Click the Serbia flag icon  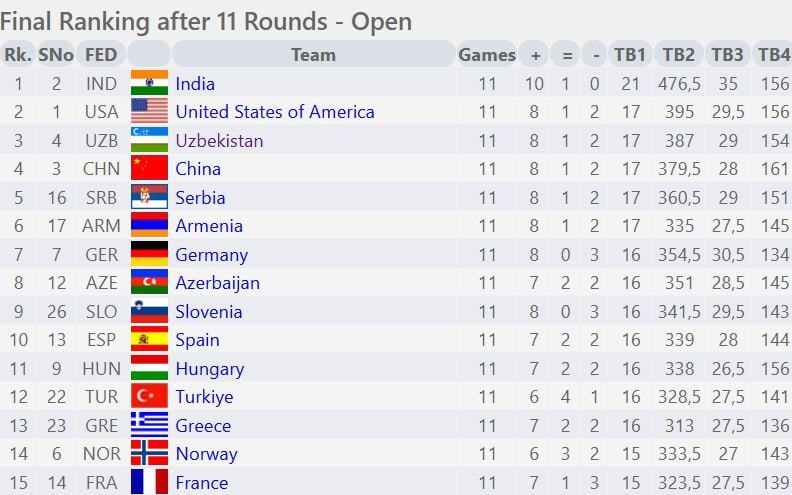[149, 198]
